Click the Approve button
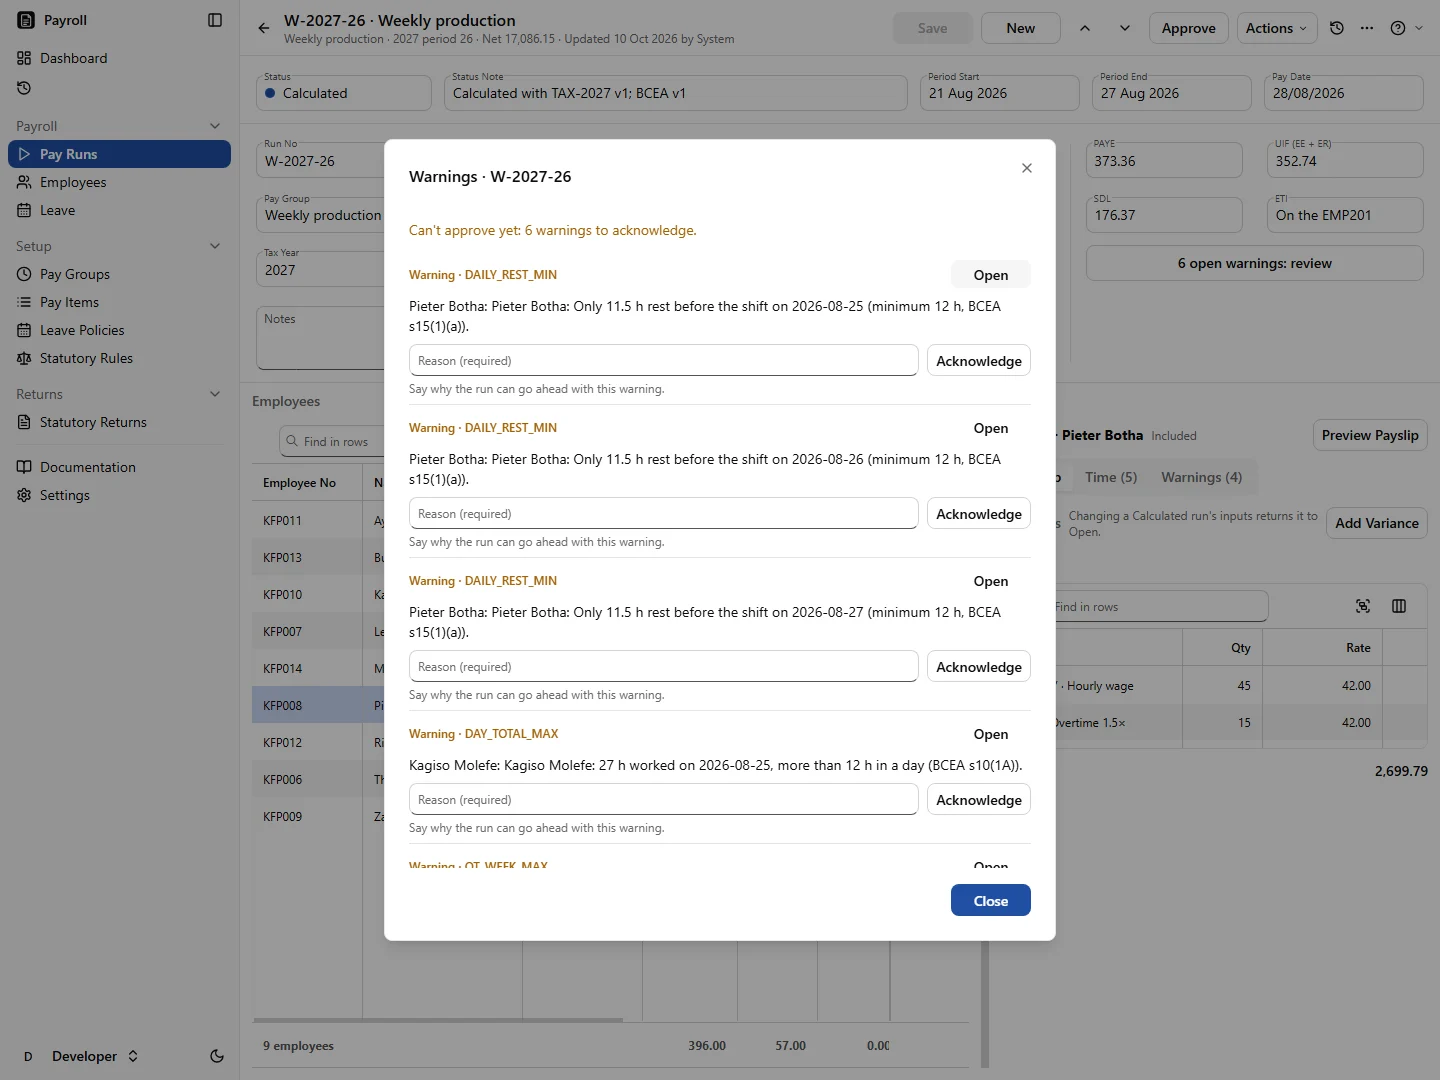The width and height of the screenshot is (1440, 1080). point(1189,28)
